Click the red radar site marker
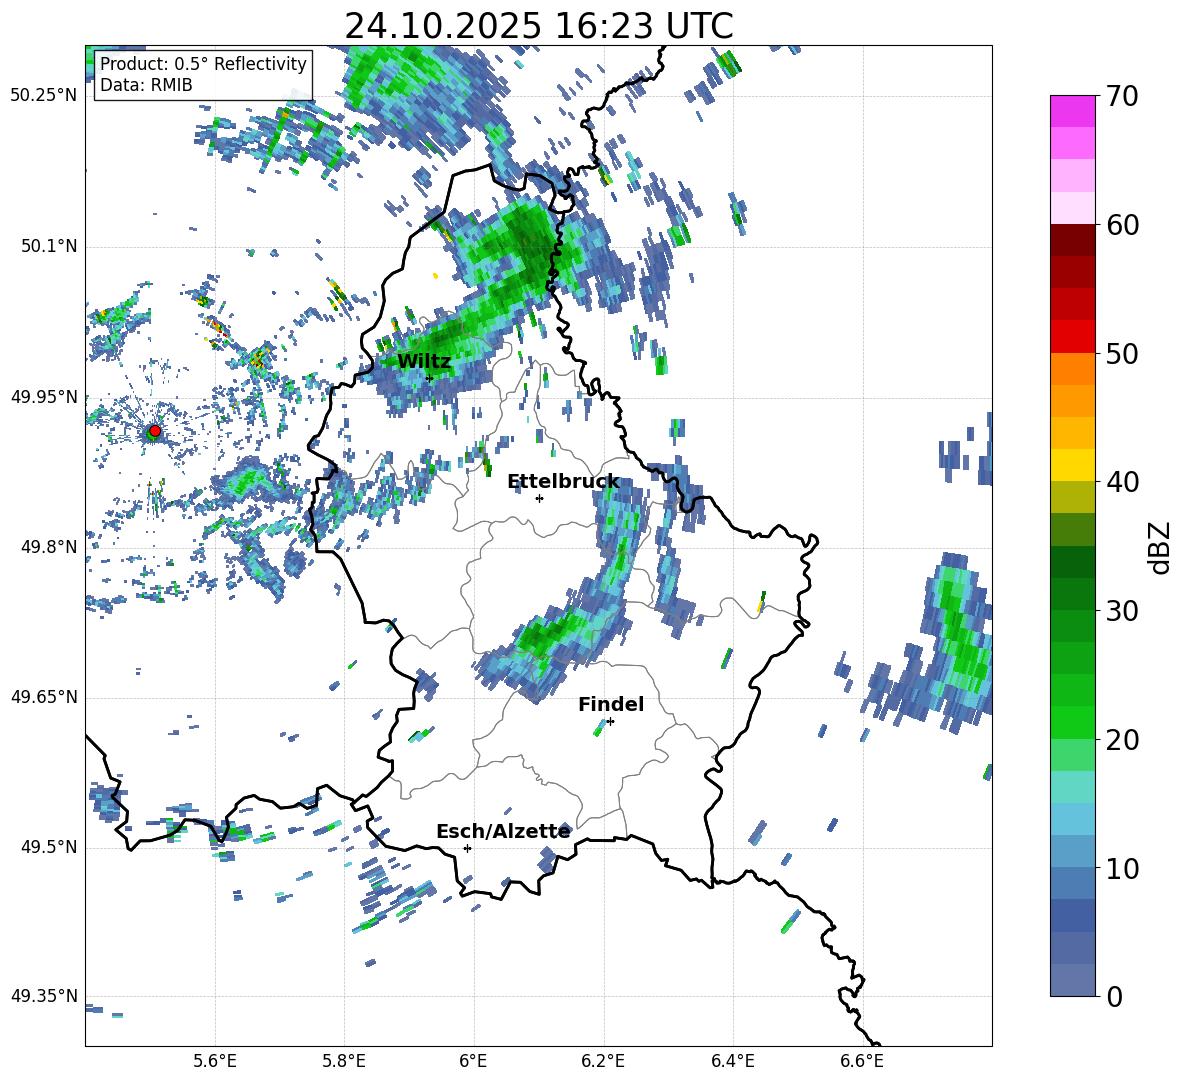The height and width of the screenshot is (1081, 1184). [x=155, y=431]
